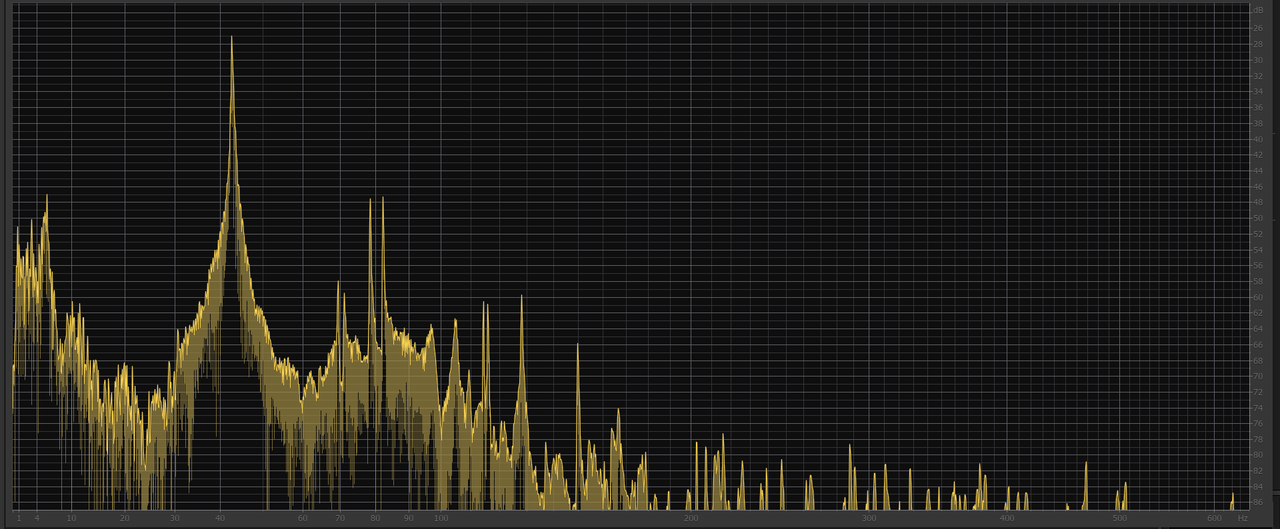Click the 400 label on the frequency axis

(x=1007, y=518)
